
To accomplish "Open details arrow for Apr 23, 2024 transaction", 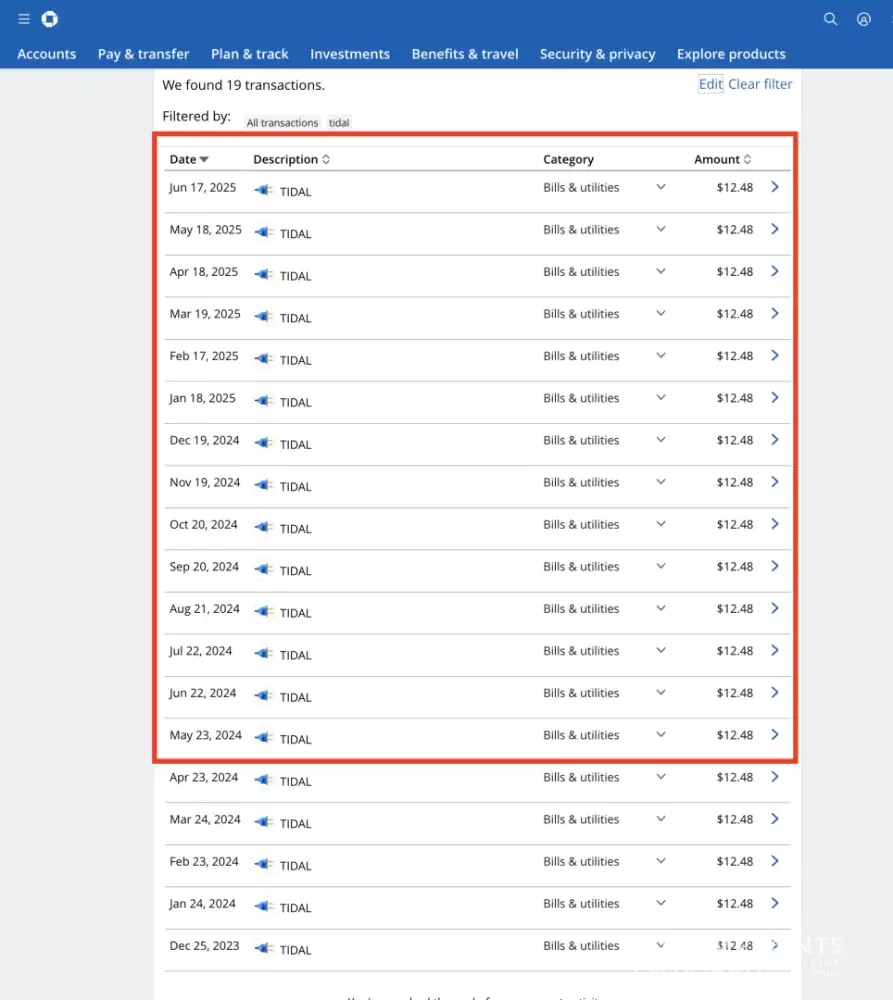I will [x=775, y=776].
